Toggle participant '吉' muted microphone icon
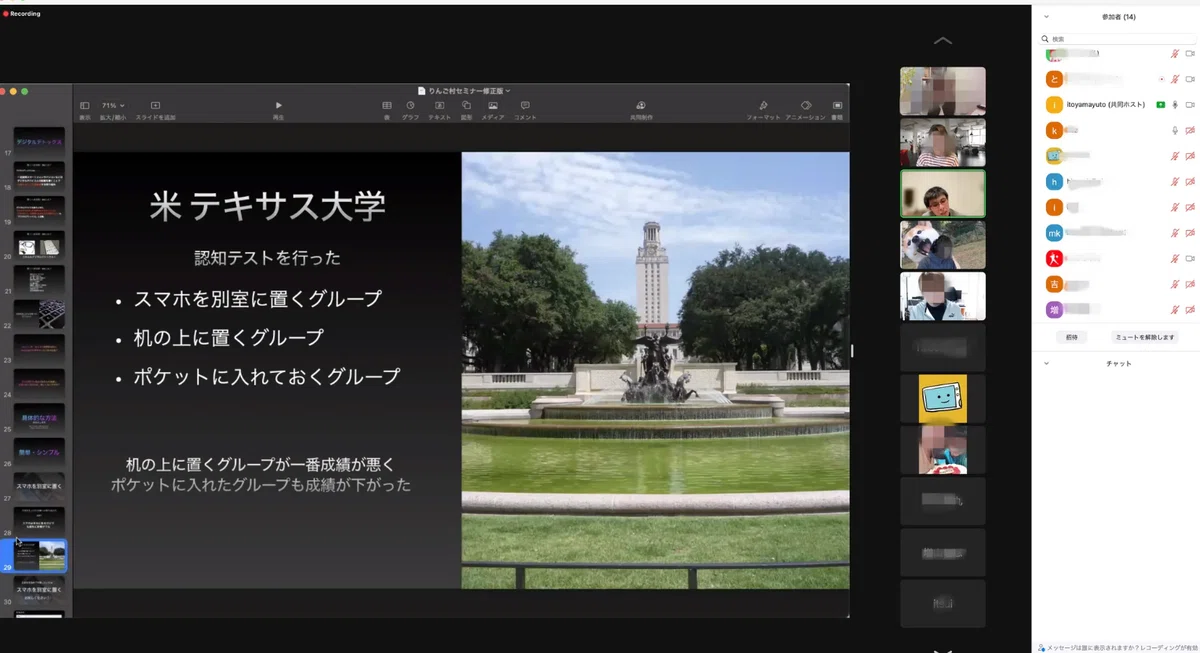Image resolution: width=1200 pixels, height=653 pixels. point(1175,284)
